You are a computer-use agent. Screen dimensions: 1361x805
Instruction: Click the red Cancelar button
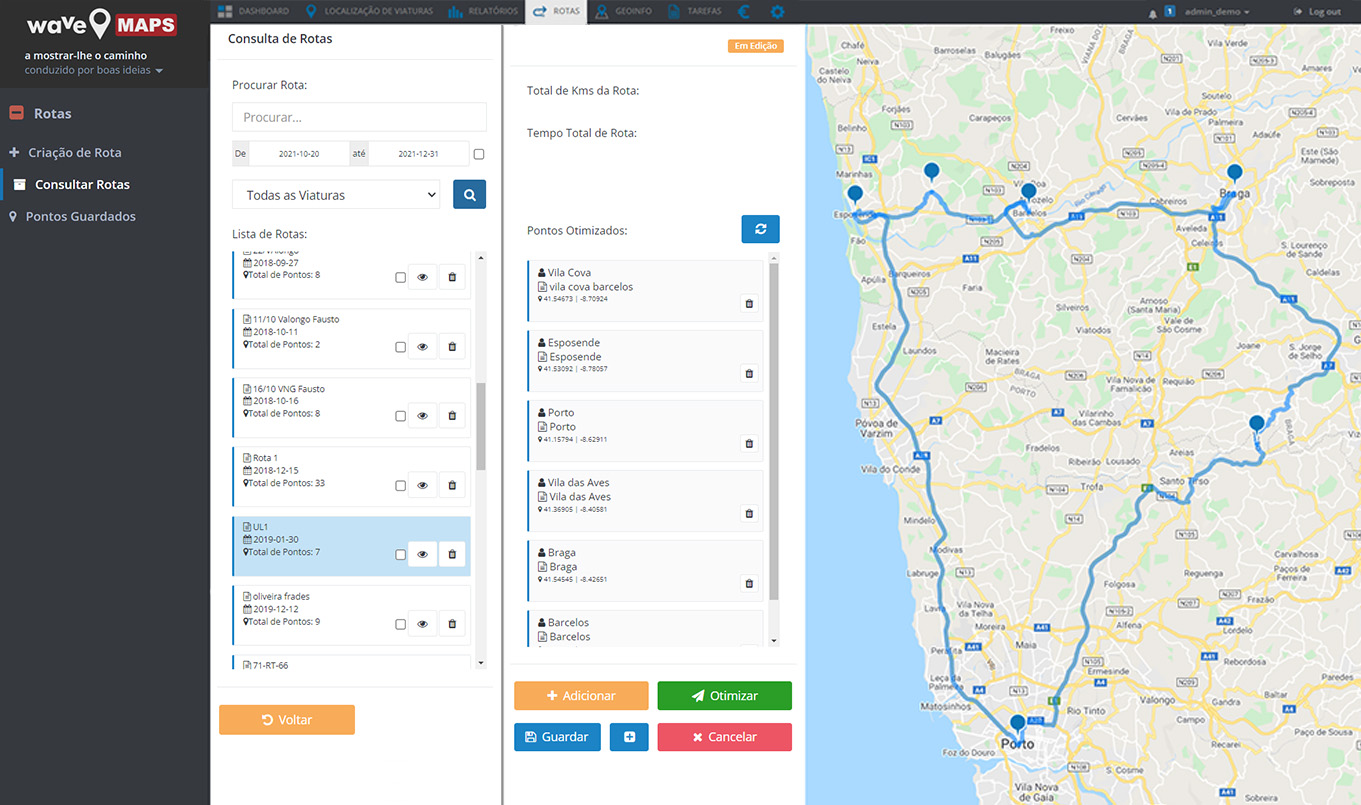point(724,737)
